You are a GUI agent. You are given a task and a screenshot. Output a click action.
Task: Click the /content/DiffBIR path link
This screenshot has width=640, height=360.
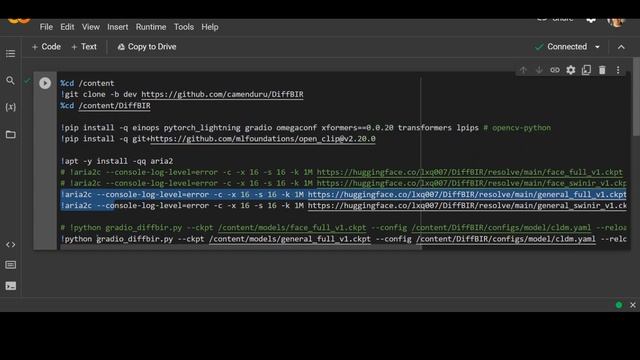click(115, 106)
